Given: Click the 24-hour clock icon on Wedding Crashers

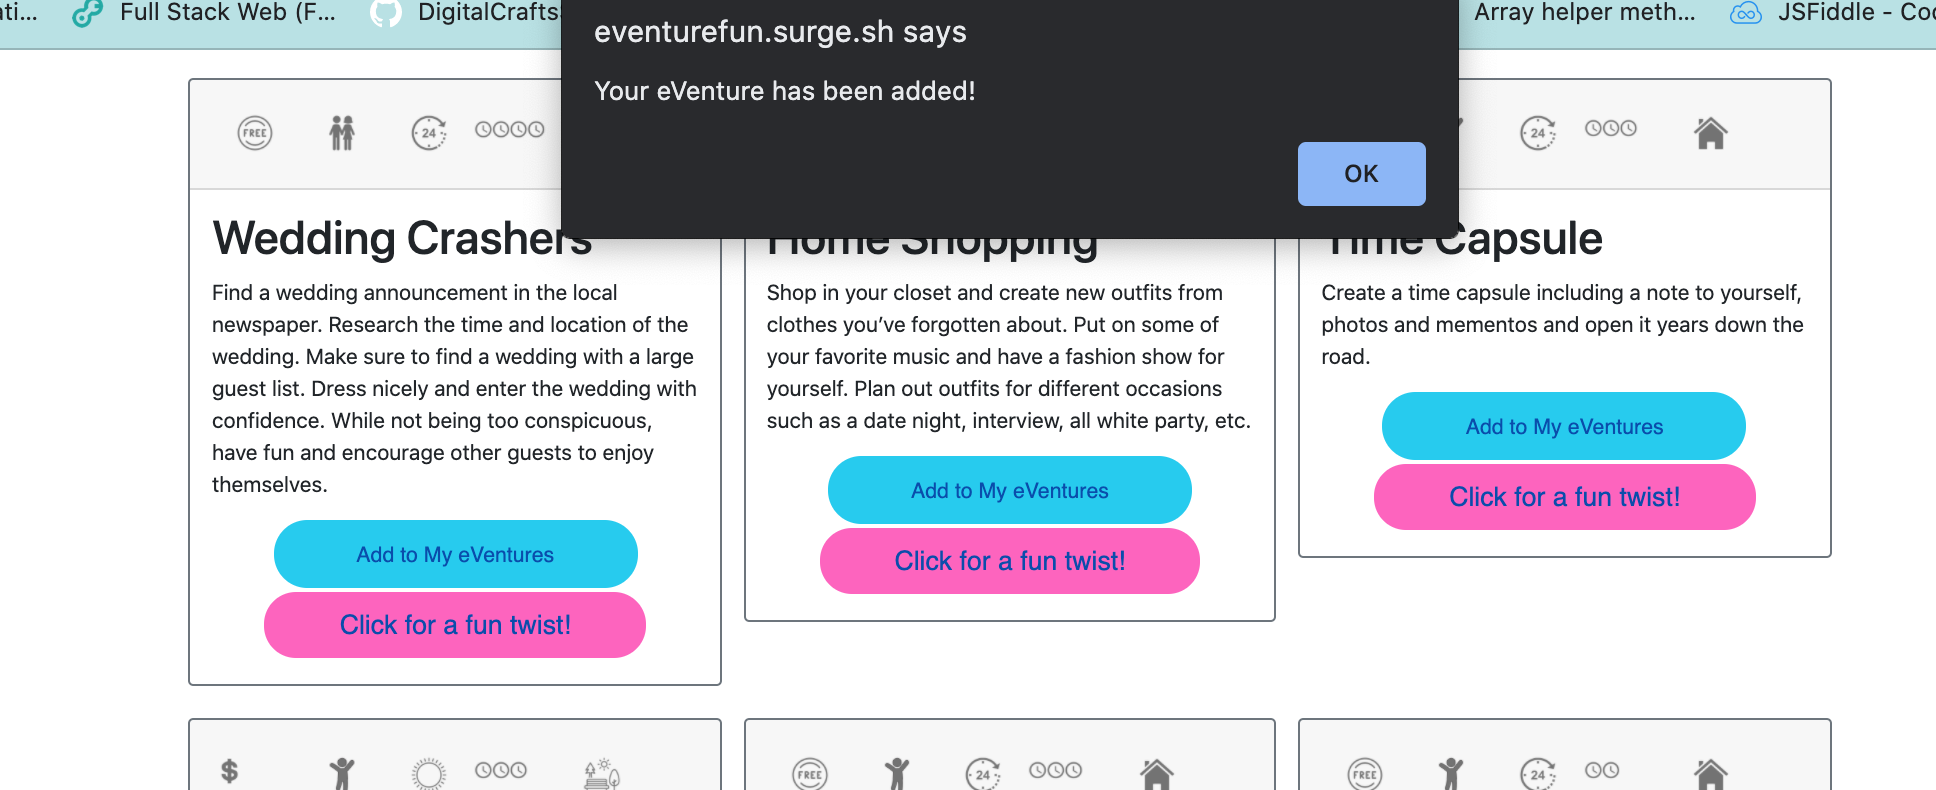Looking at the screenshot, I should (x=427, y=131).
